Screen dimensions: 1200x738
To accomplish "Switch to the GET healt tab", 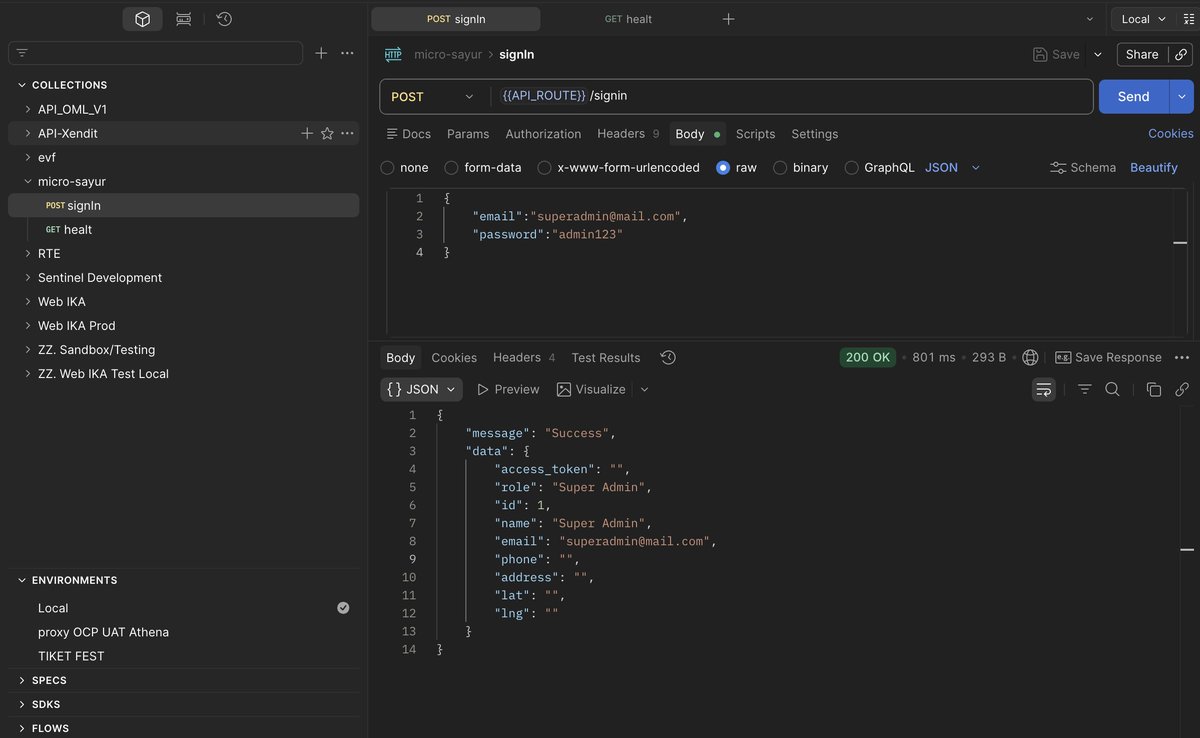I will click(x=628, y=19).
